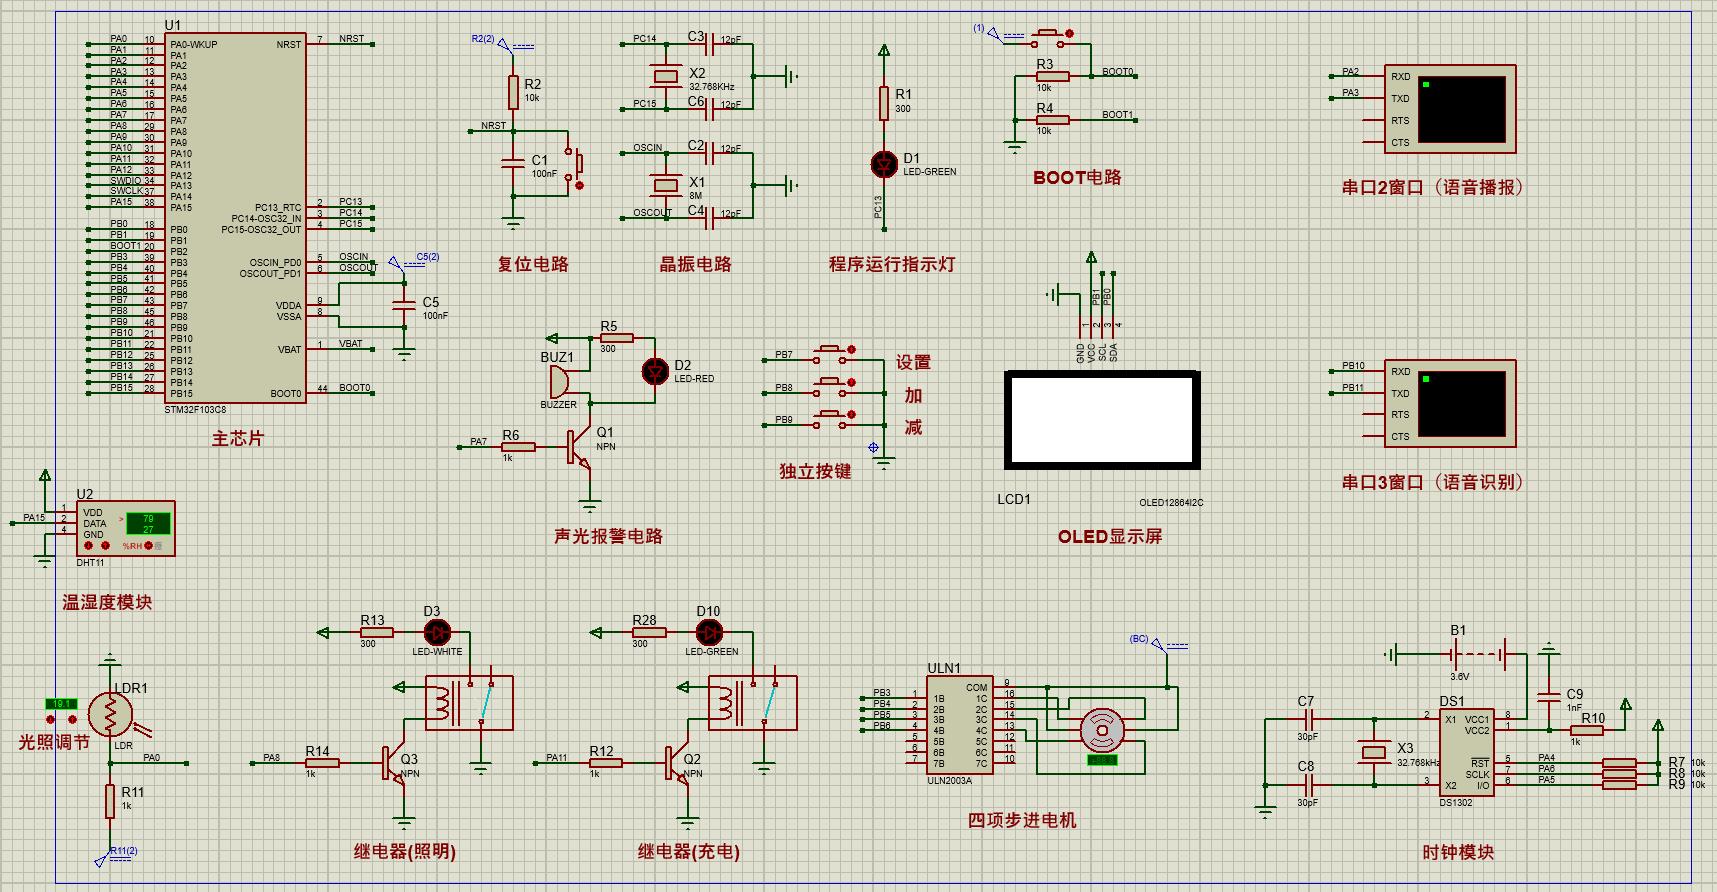The height and width of the screenshot is (892, 1717).
Task: Click the 串口2窗口（语音播报）label
Action: (x=1432, y=187)
